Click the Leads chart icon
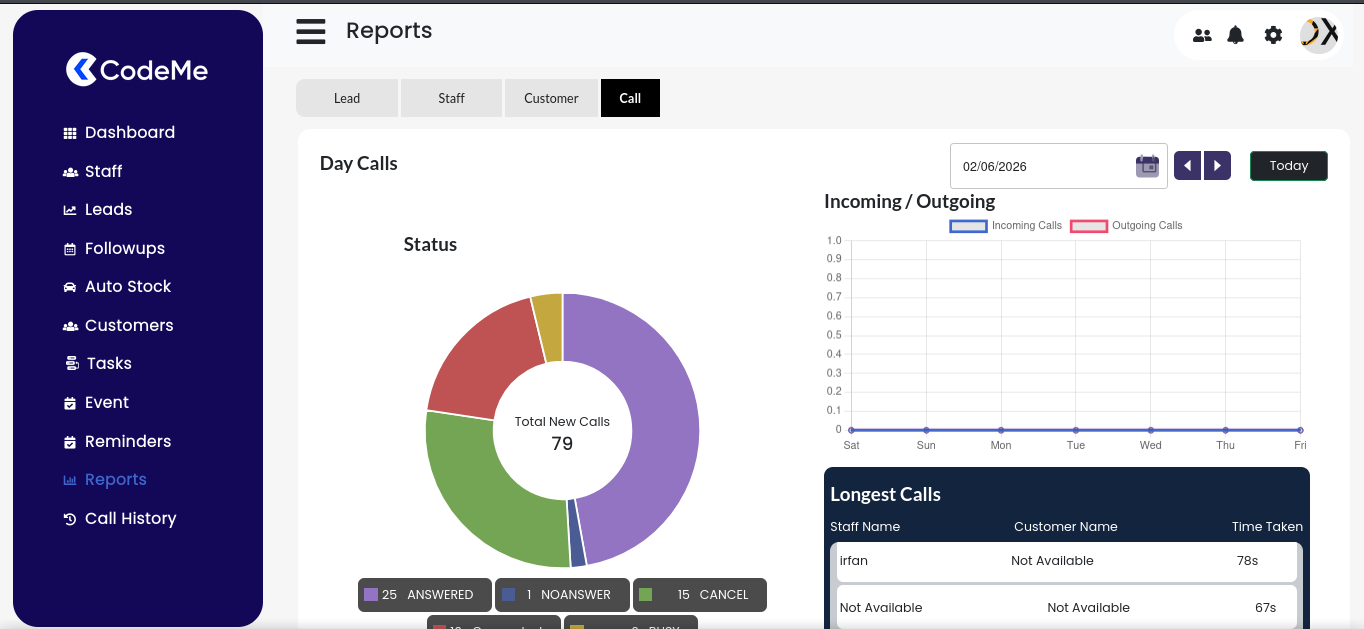The width and height of the screenshot is (1364, 629). pyautogui.click(x=70, y=210)
